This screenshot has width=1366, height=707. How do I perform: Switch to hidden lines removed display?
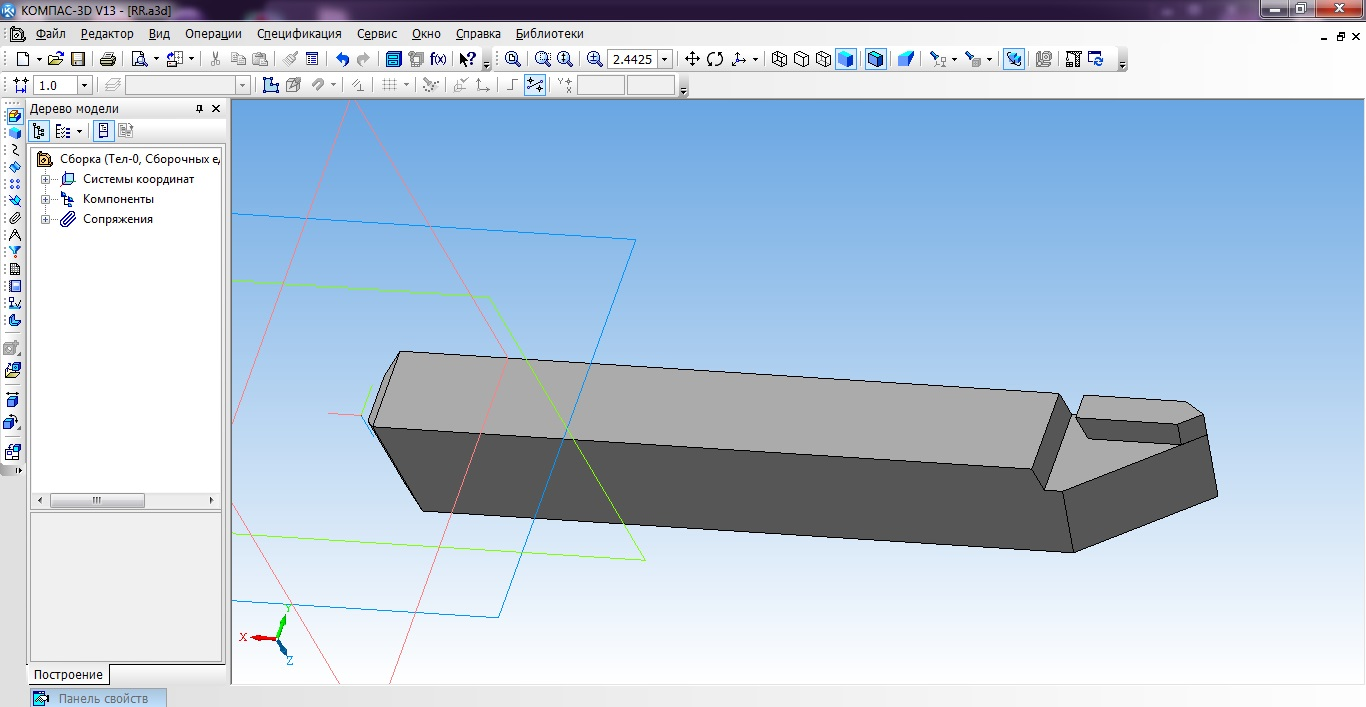[801, 59]
